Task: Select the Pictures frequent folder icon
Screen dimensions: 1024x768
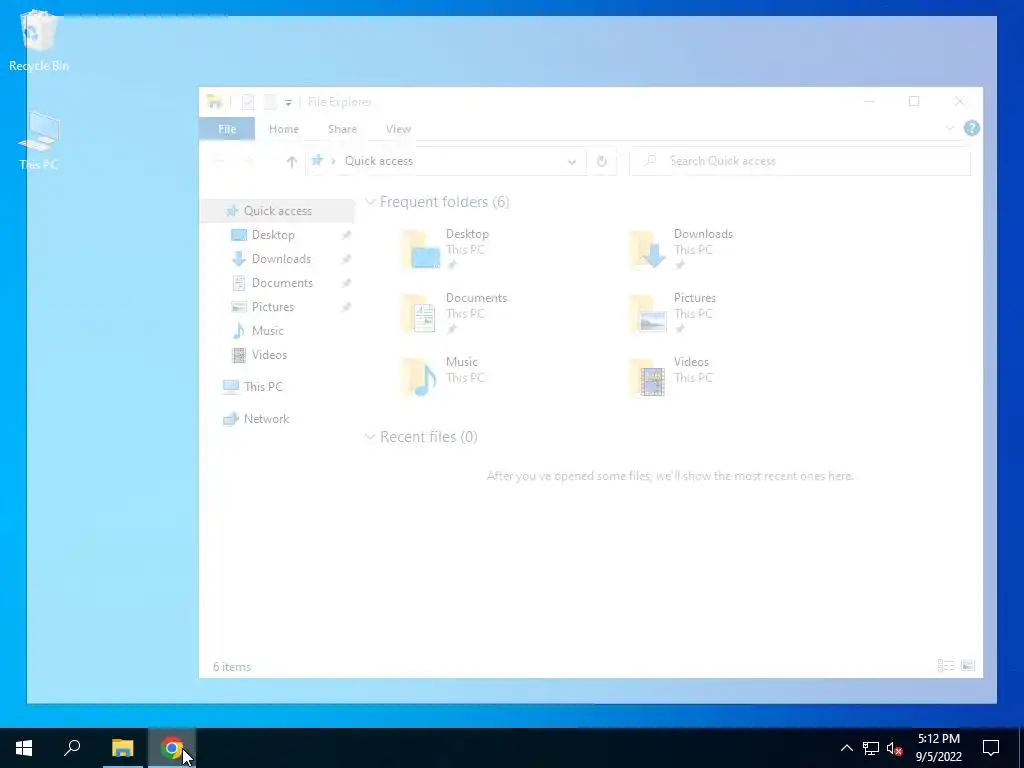Action: [x=648, y=313]
